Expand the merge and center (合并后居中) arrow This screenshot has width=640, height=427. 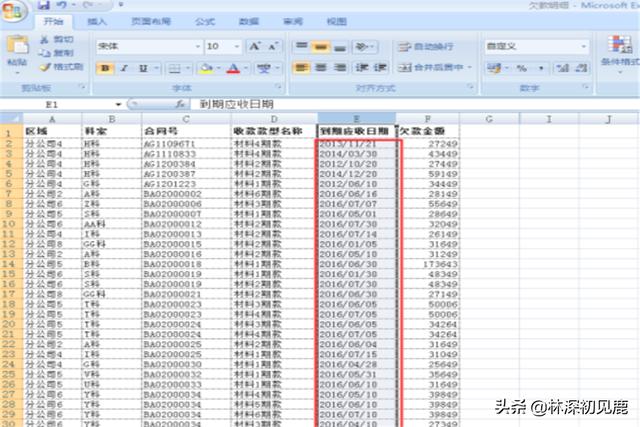tap(470, 67)
